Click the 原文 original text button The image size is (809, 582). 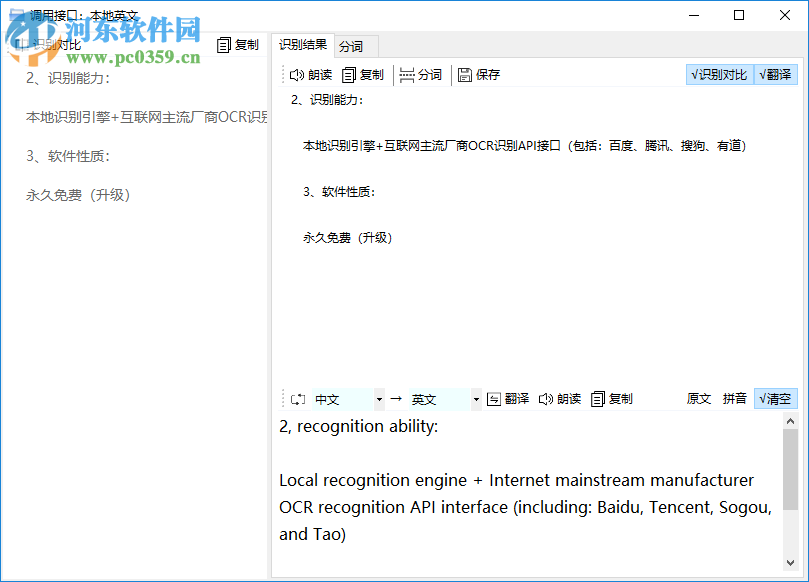(697, 398)
